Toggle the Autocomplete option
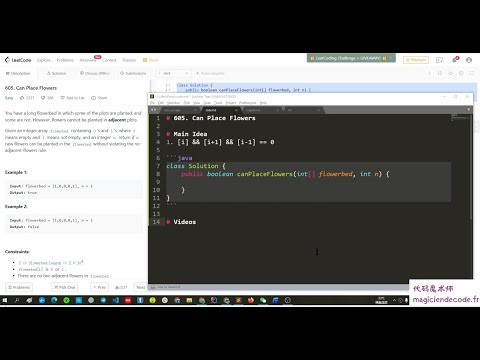 [x=210, y=73]
